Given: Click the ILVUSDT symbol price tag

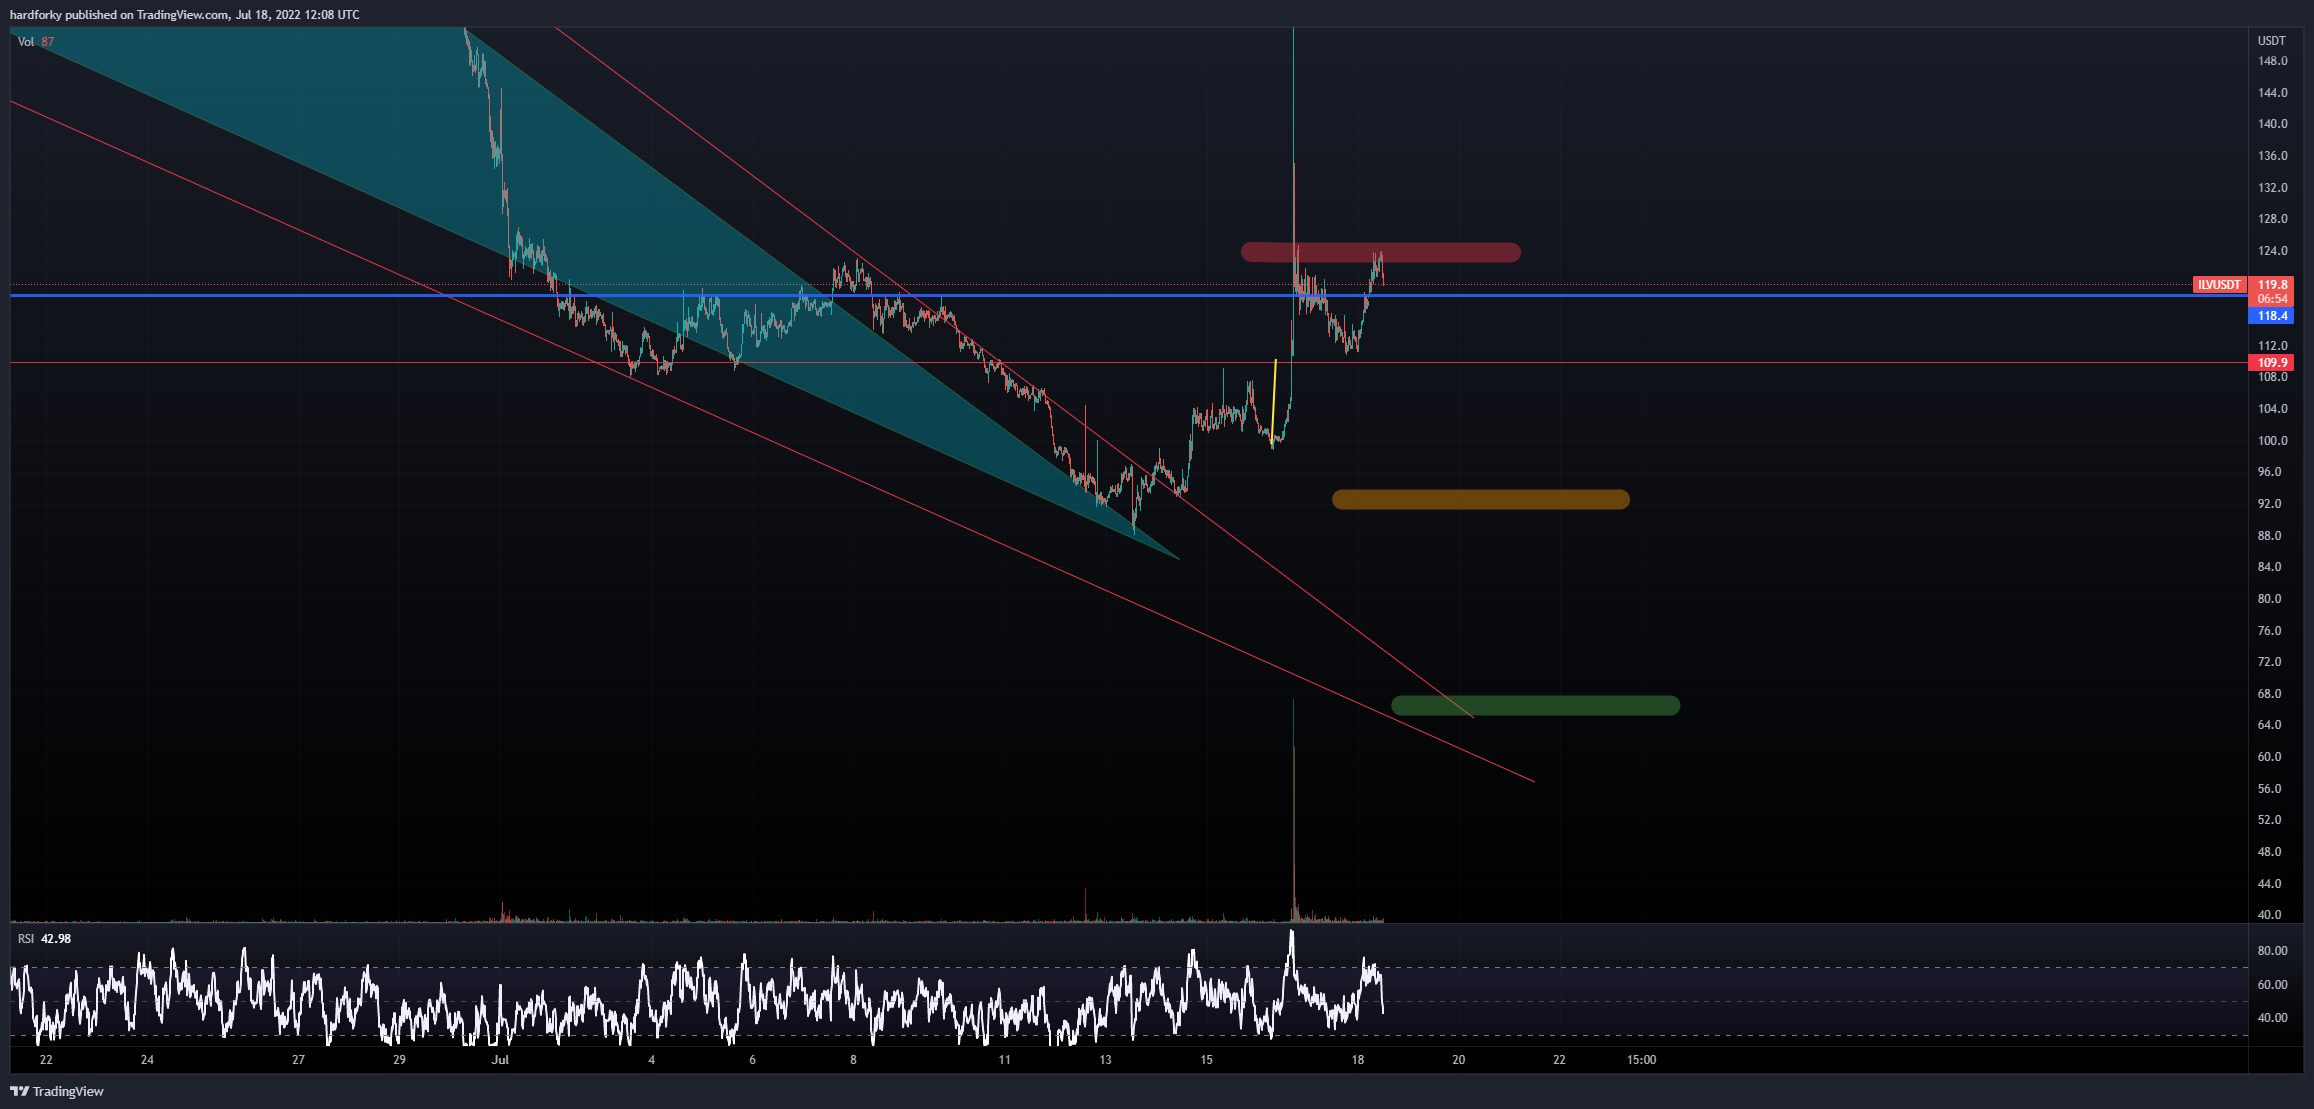Looking at the screenshot, I should (x=2219, y=285).
